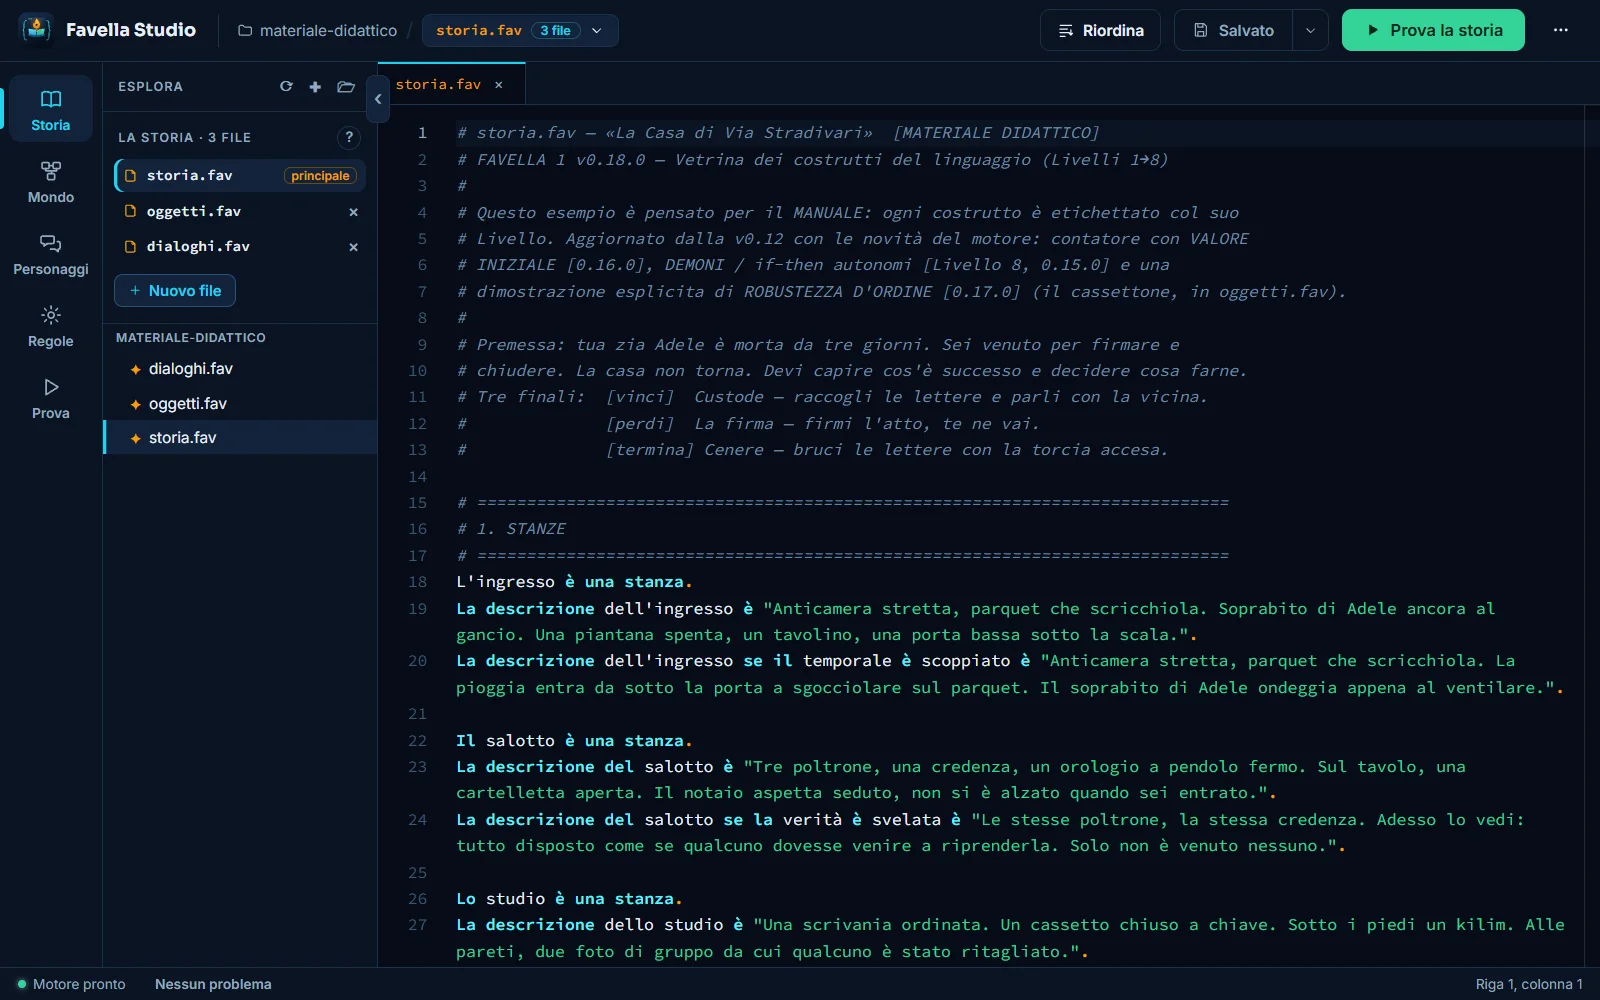Open the Mondo sidebar section
Image resolution: width=1600 pixels, height=1000 pixels.
pos(51,181)
